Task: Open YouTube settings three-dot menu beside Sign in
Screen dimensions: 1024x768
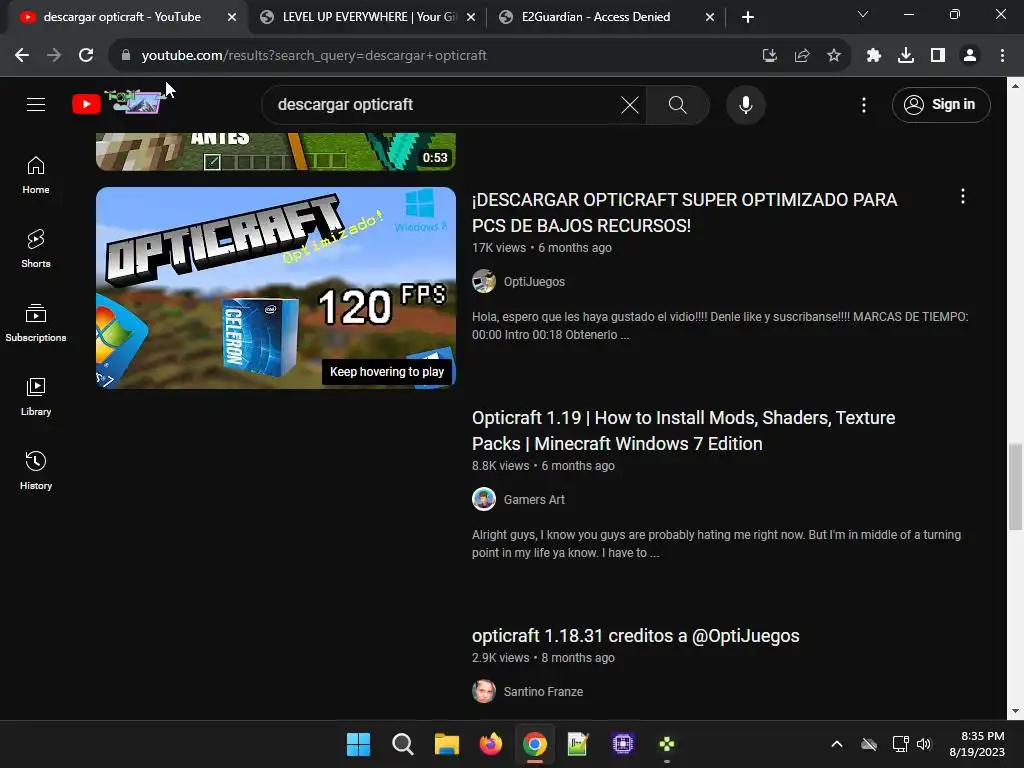Action: (863, 104)
